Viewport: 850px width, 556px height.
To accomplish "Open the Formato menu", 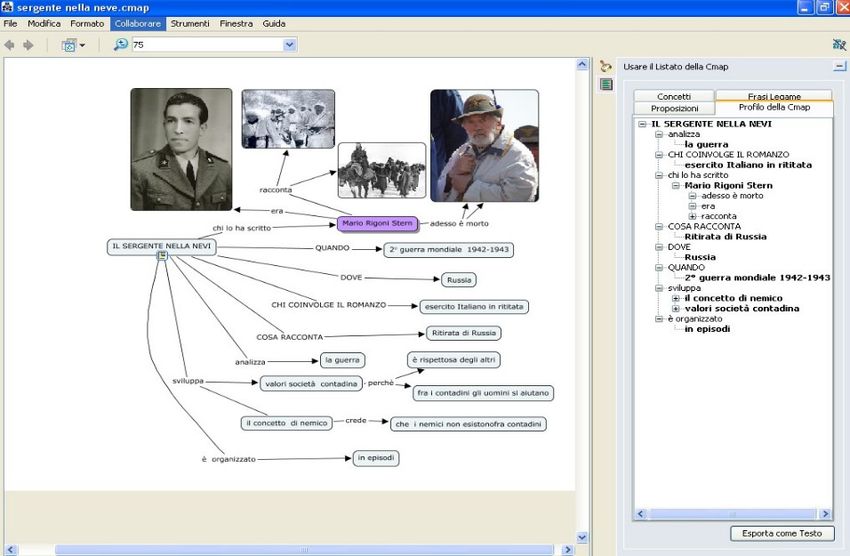I will 87,23.
